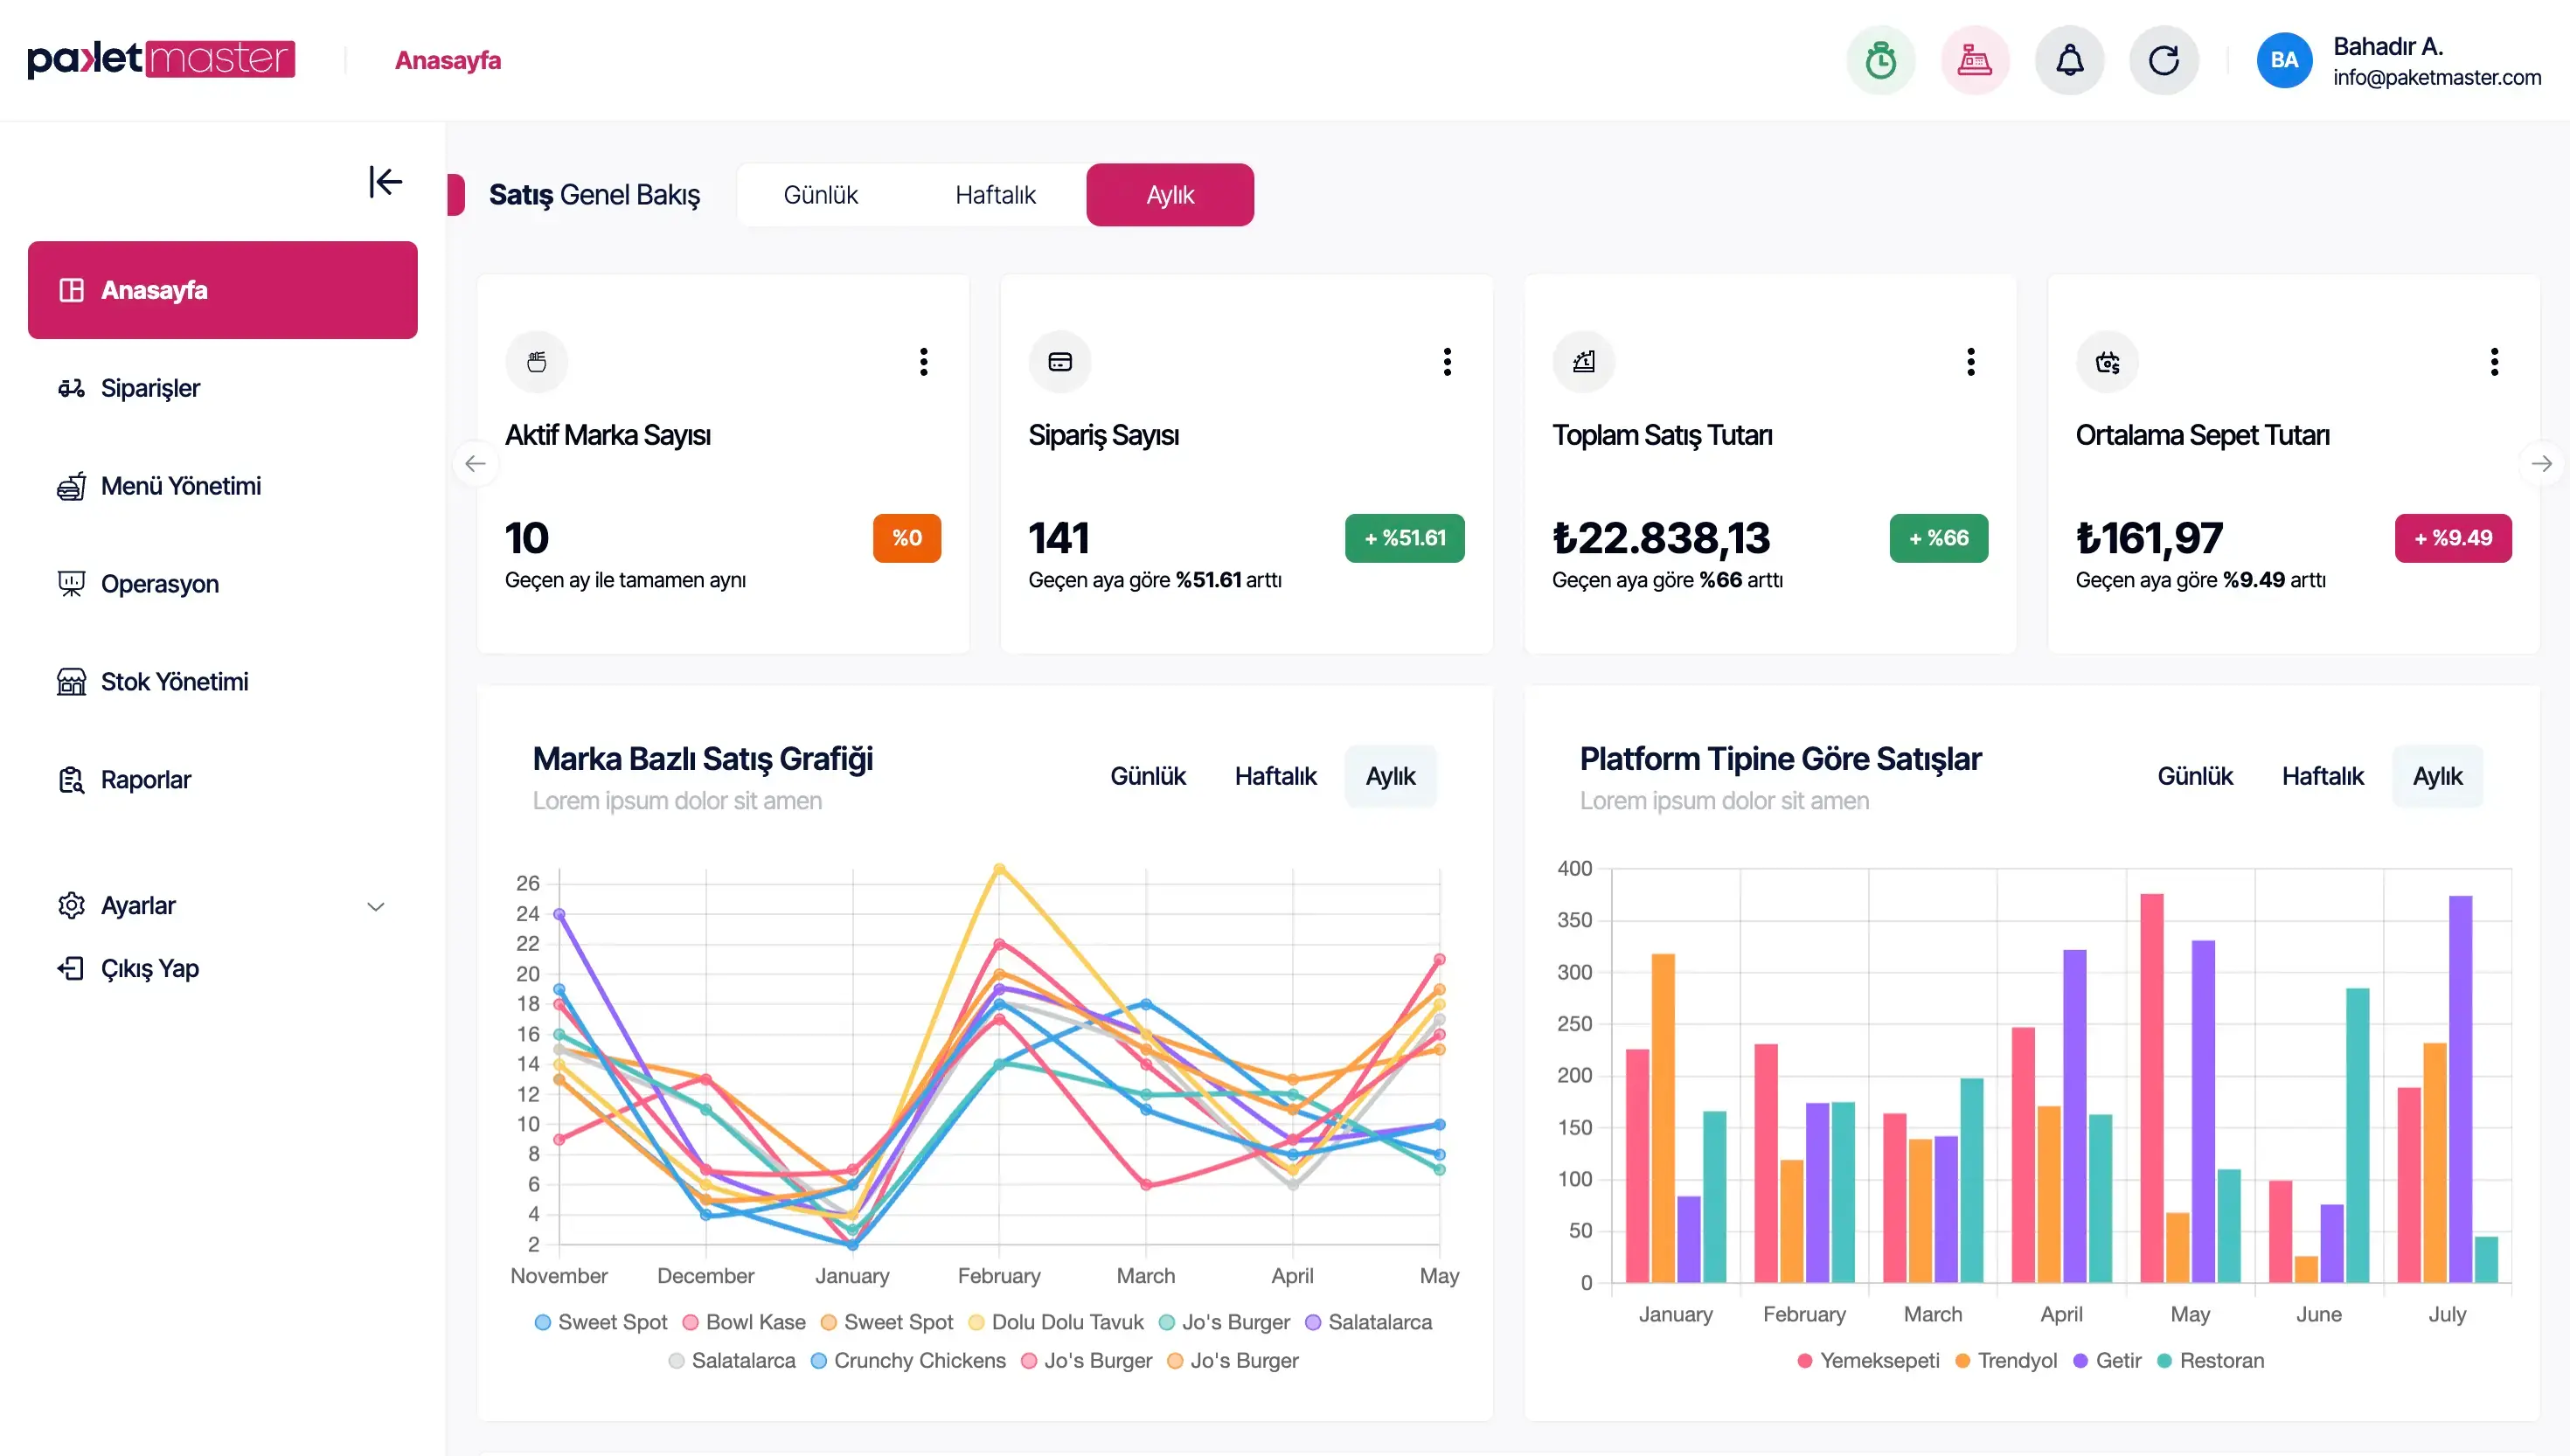Image resolution: width=2570 pixels, height=1456 pixels.
Task: Click the wallet icon on Aktif Marka Sayısı card
Action: pyautogui.click(x=536, y=361)
